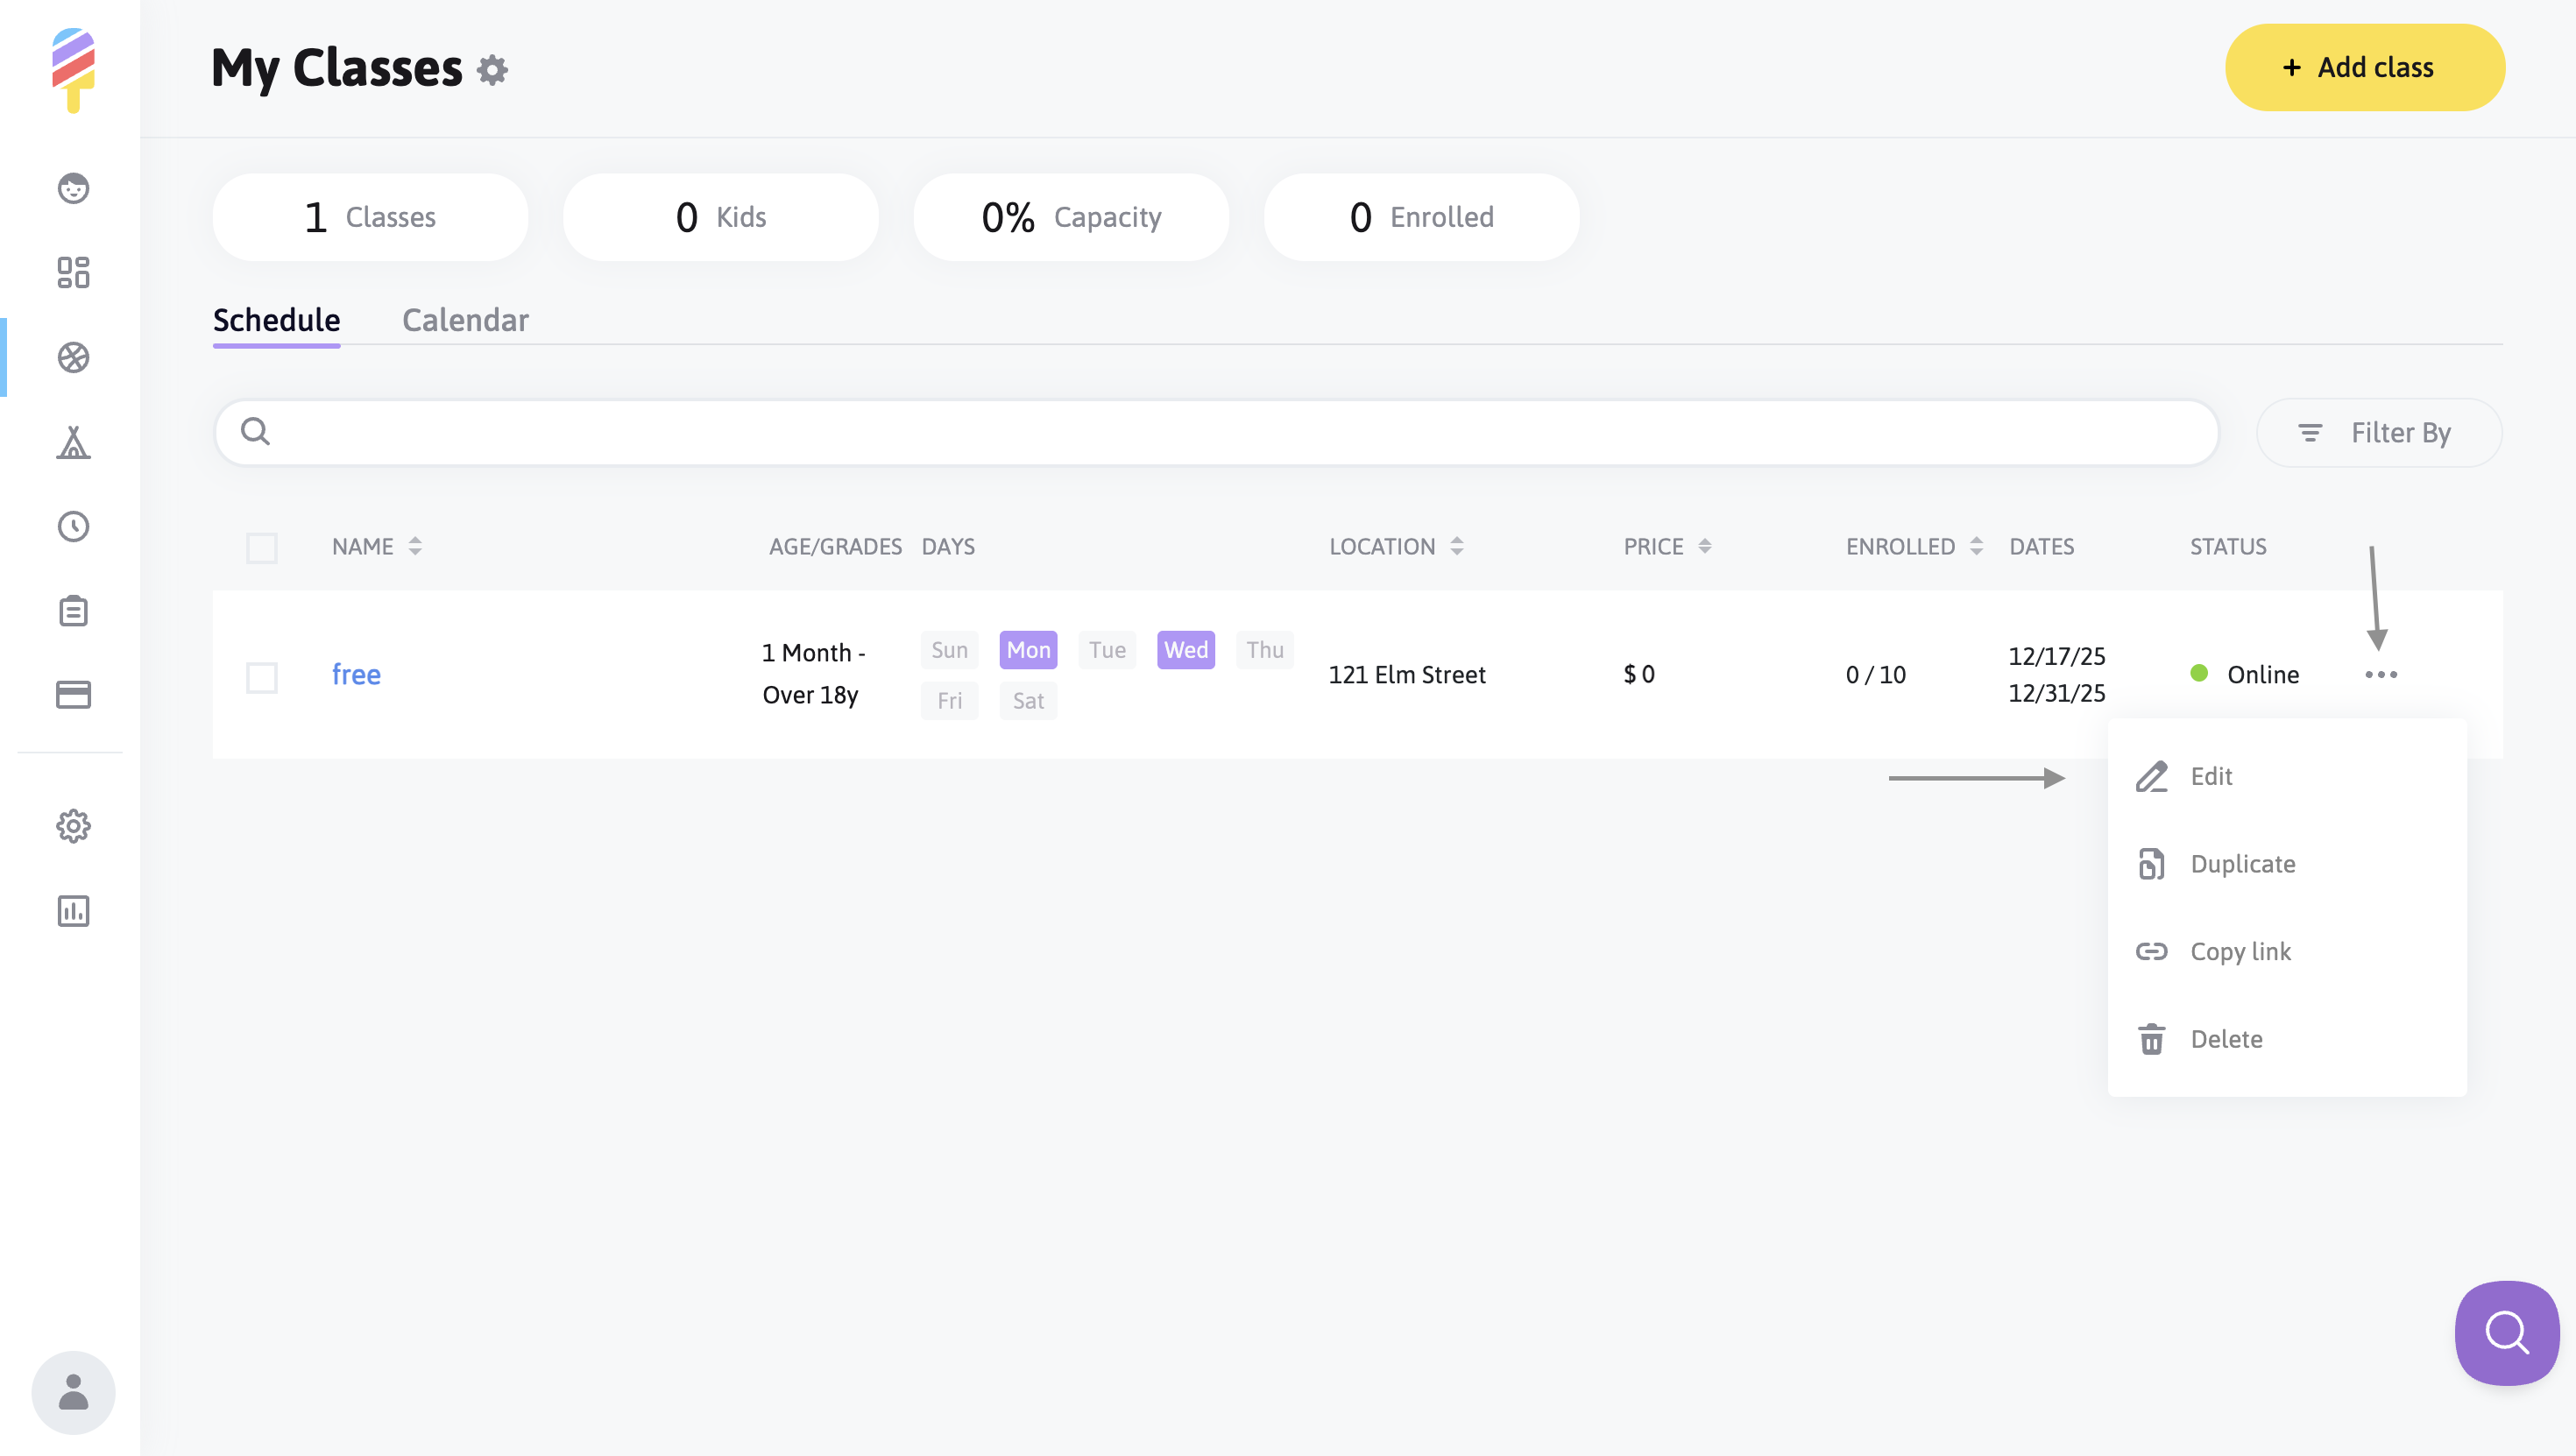Viewport: 2576px width, 1456px height.
Task: Toggle the Wed day chip
Action: [x=1185, y=650]
